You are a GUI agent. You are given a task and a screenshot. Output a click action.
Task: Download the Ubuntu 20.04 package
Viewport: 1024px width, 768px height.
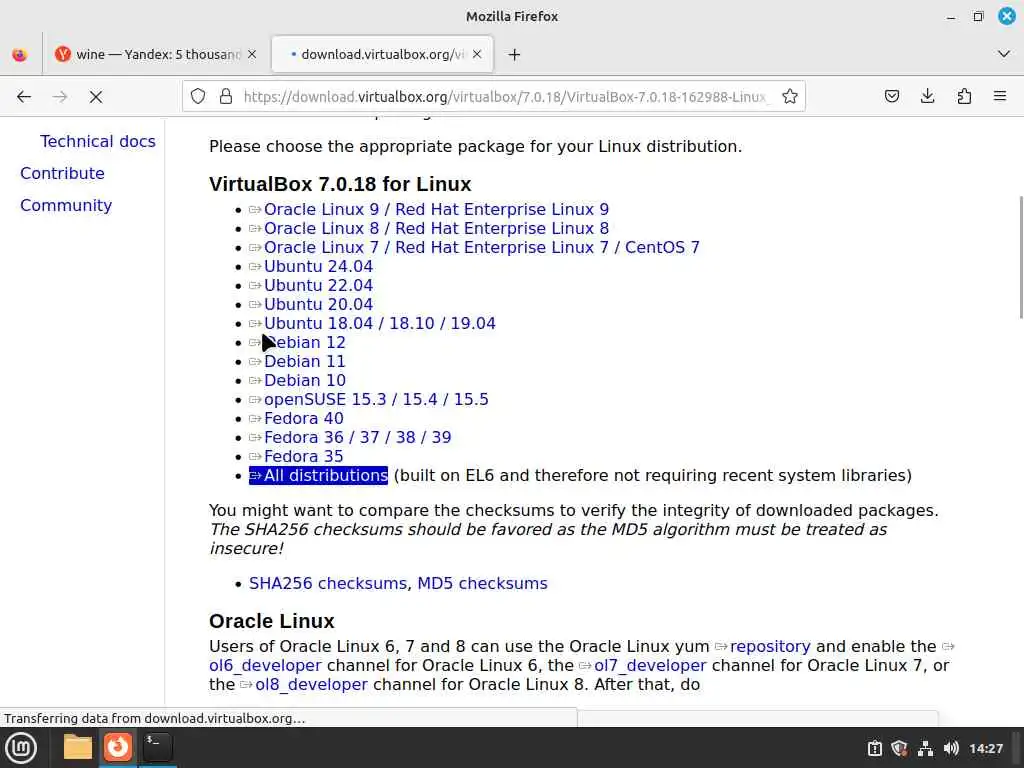click(318, 304)
